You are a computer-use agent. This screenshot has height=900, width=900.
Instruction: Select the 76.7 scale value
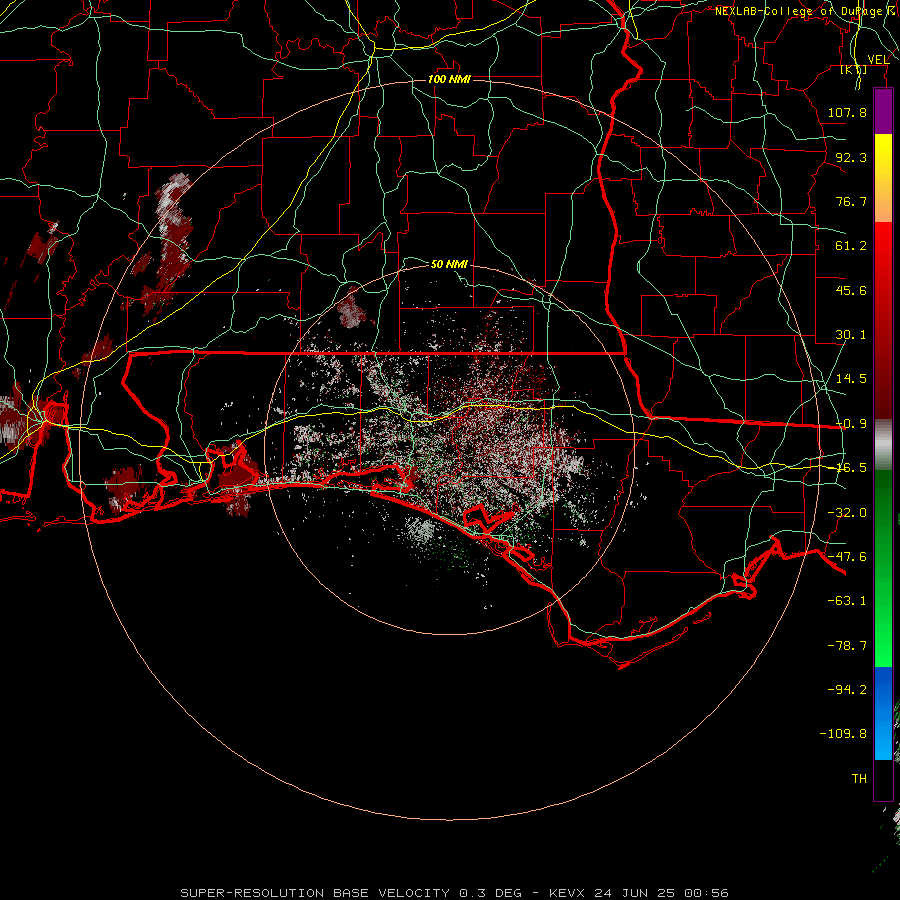[x=851, y=201]
